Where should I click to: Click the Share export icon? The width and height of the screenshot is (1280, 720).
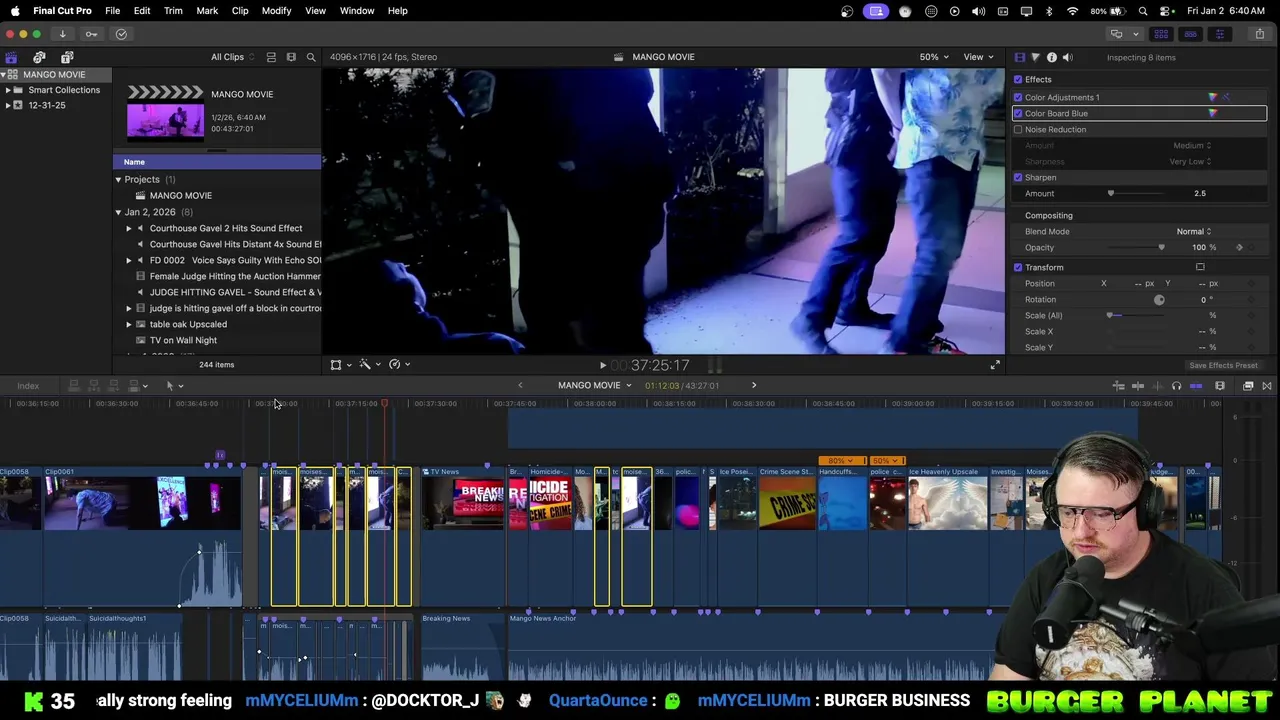1259,34
